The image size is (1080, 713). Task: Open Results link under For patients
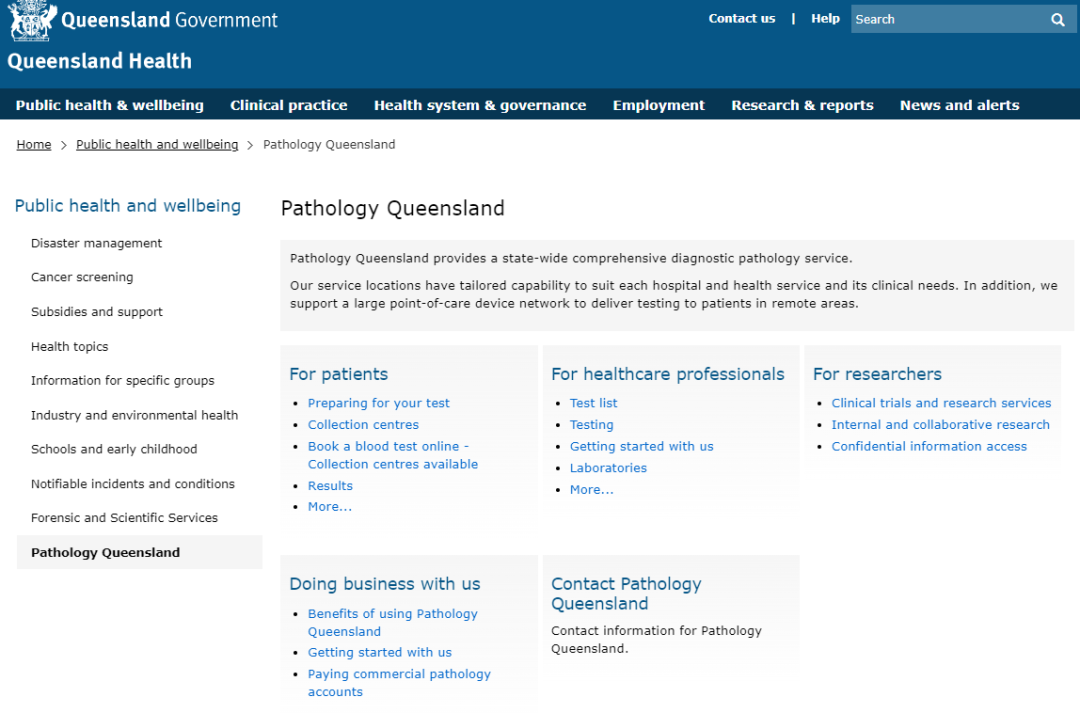[331, 486]
